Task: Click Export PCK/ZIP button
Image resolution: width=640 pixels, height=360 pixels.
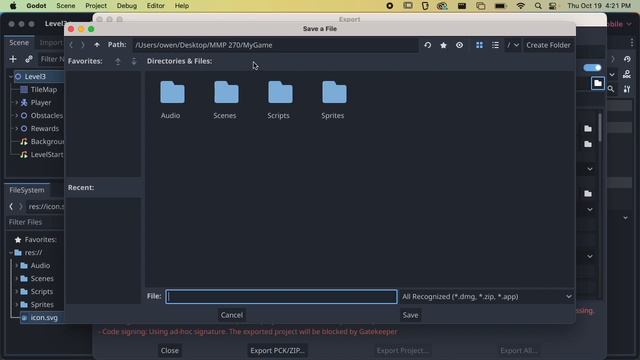Action: click(277, 350)
